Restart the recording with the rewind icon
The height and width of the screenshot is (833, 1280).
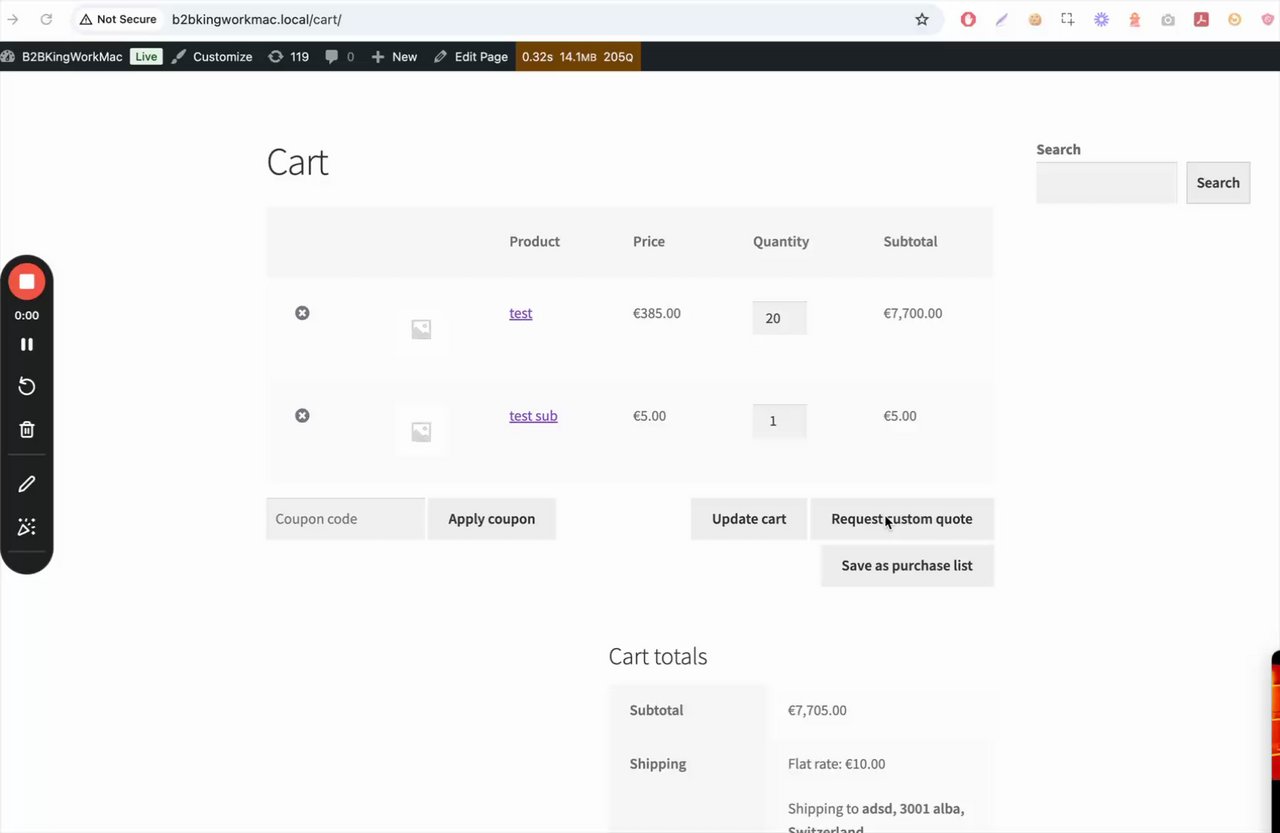(27, 387)
